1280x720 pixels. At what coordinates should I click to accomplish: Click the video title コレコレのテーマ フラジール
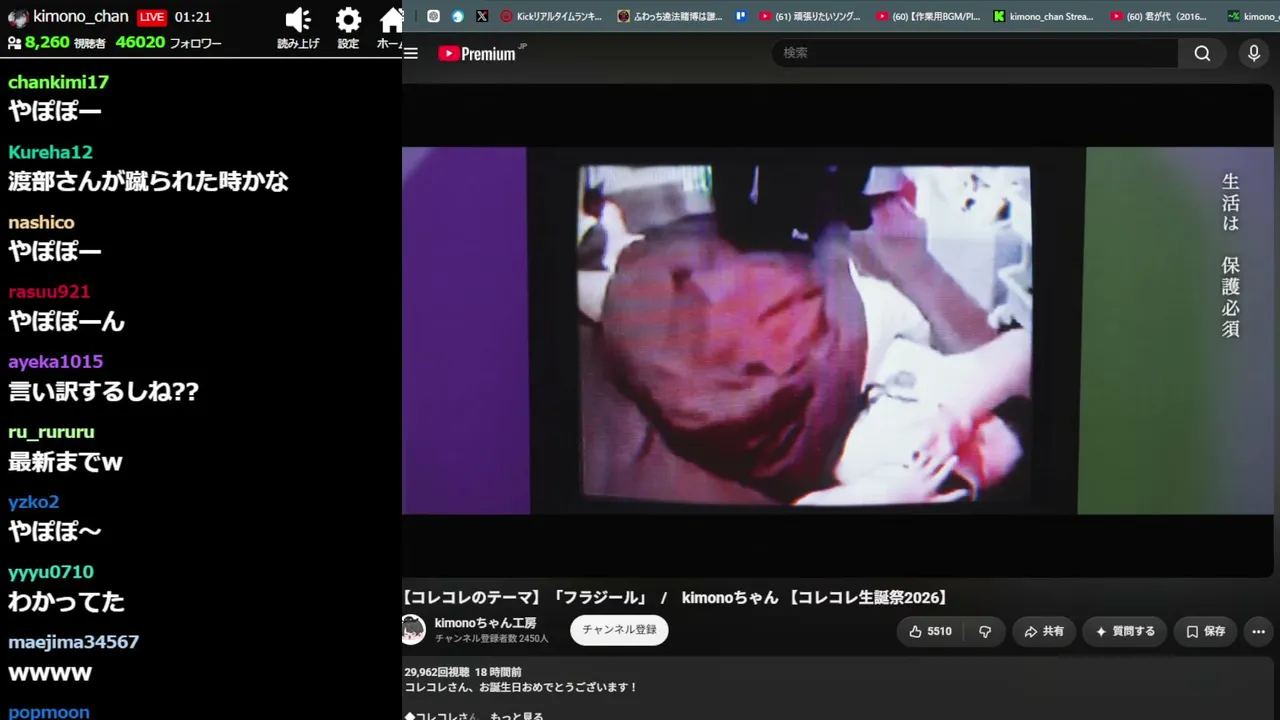click(x=675, y=597)
